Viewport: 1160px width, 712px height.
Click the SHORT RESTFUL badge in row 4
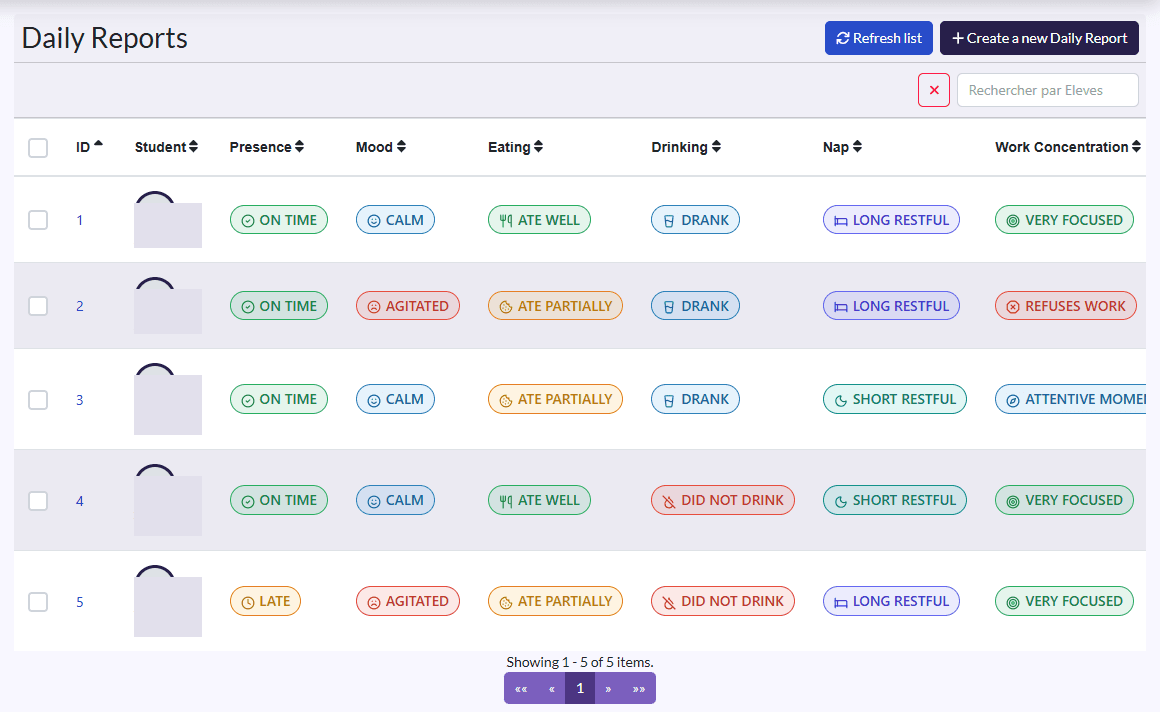(x=895, y=500)
